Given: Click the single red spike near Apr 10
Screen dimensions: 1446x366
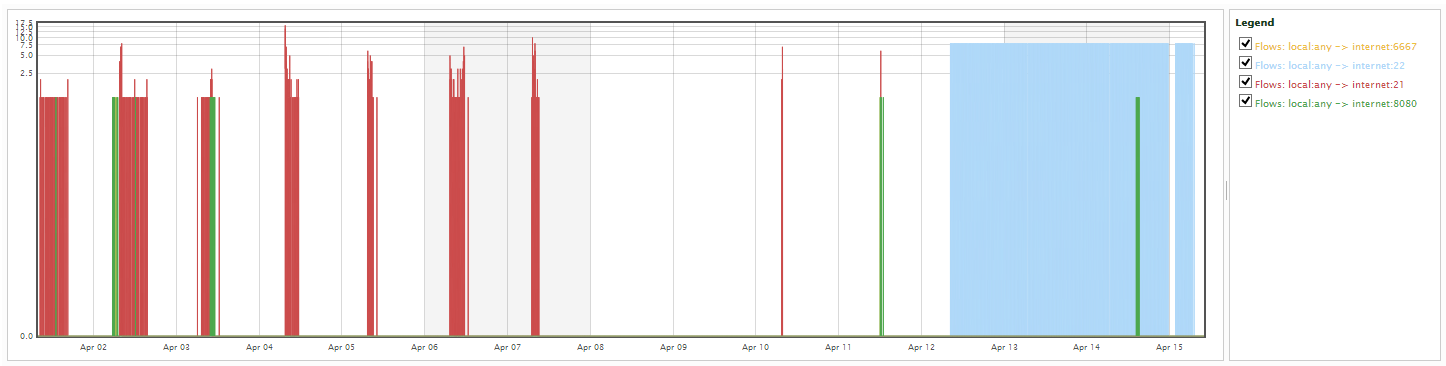Looking at the screenshot, I should [782, 191].
